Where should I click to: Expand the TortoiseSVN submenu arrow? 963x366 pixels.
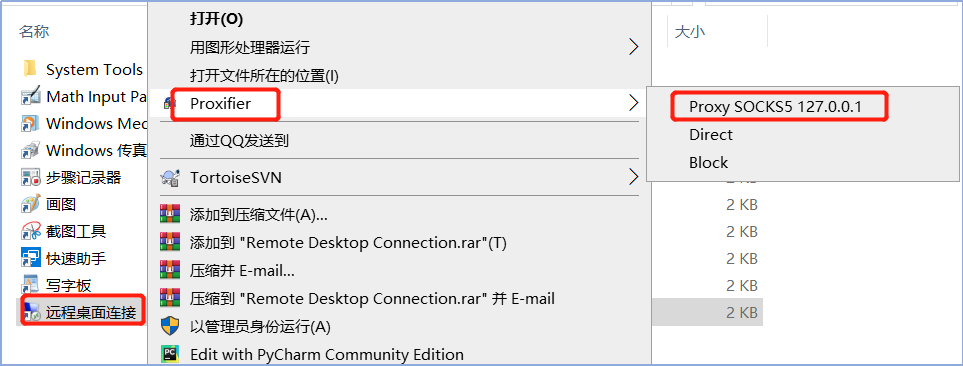(634, 177)
